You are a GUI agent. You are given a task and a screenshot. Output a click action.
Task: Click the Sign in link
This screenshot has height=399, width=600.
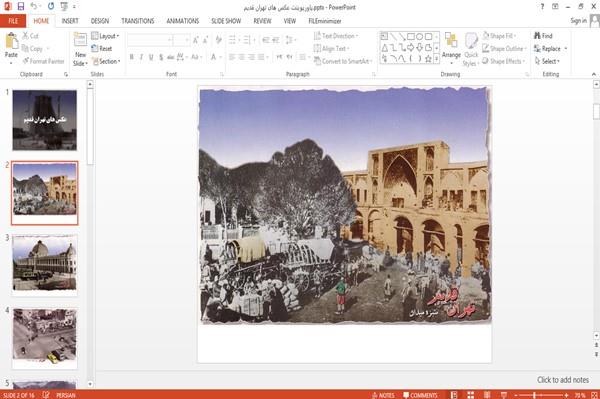[x=578, y=21]
